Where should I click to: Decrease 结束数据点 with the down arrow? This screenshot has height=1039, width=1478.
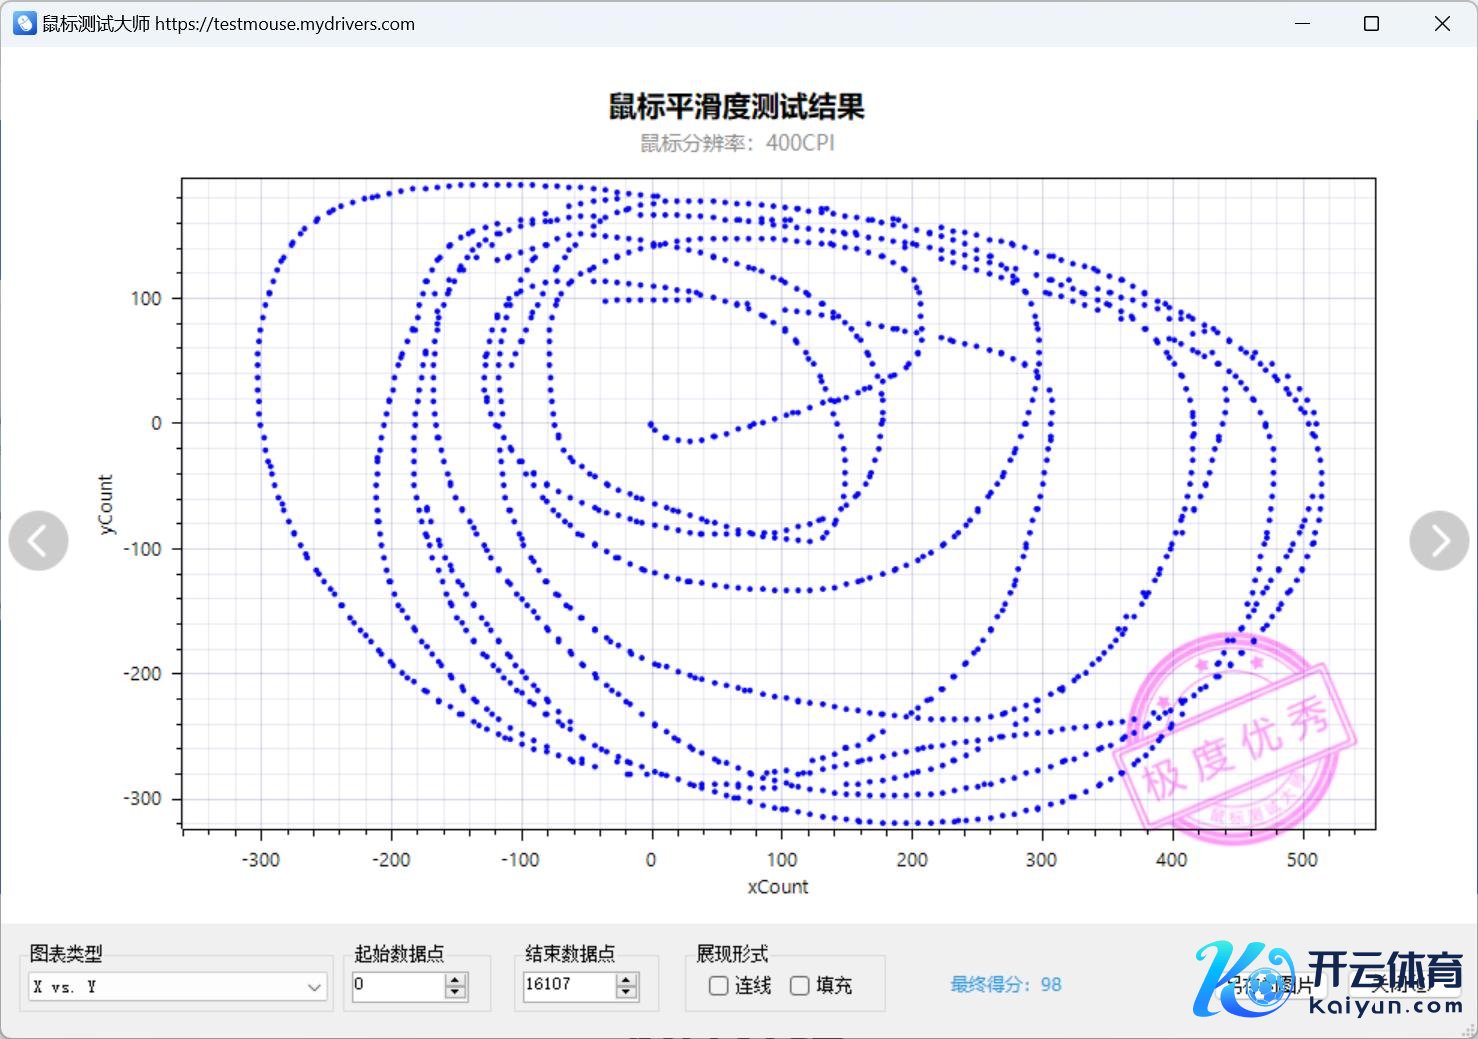[x=627, y=992]
